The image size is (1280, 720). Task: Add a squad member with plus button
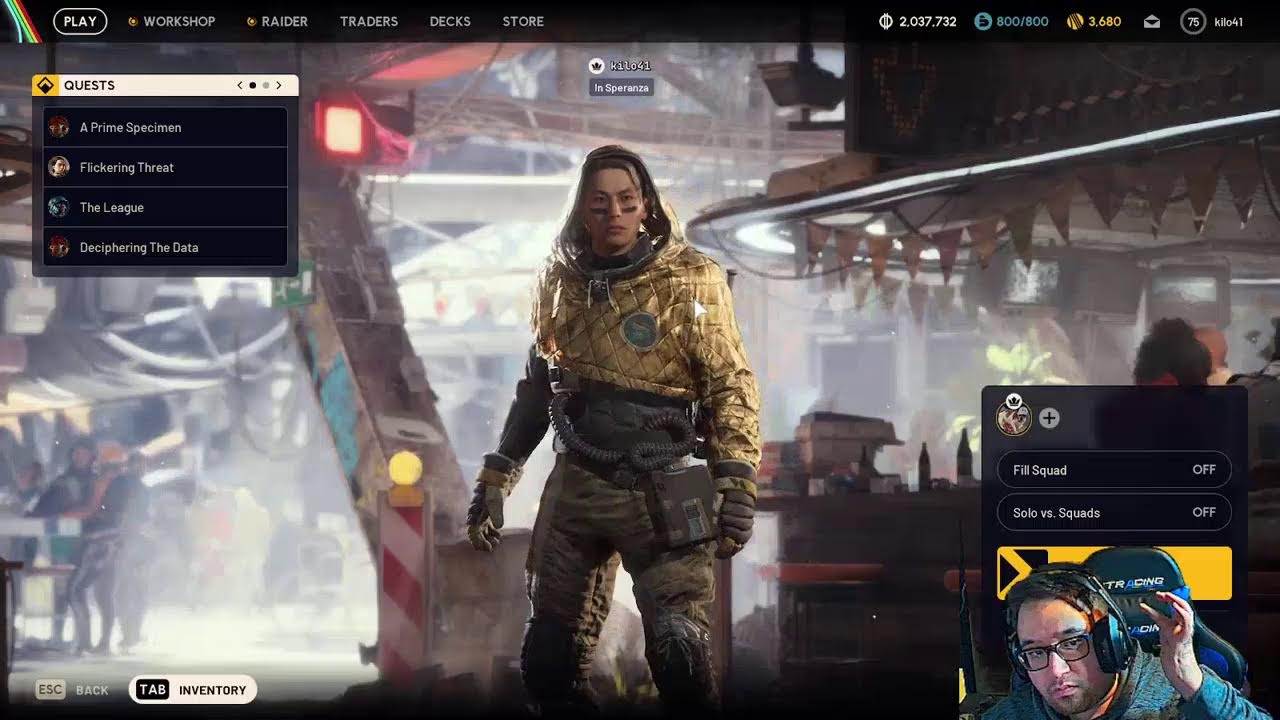point(1049,419)
